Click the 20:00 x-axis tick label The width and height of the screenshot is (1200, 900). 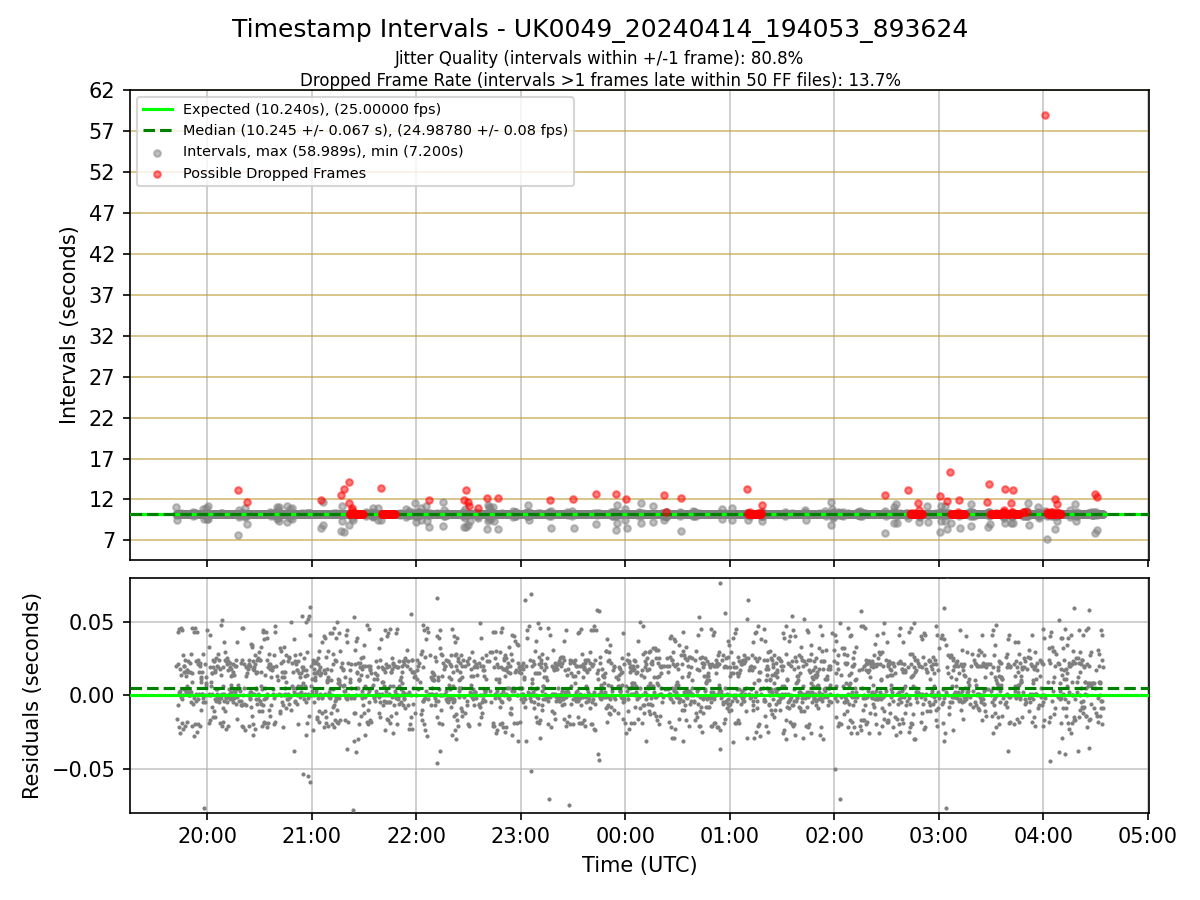coord(207,836)
